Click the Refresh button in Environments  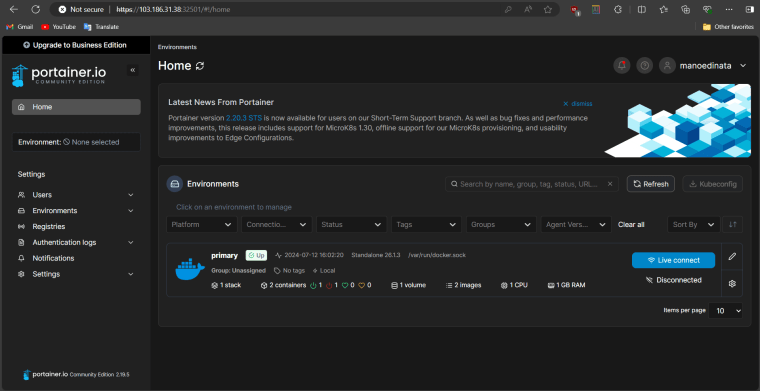pyautogui.click(x=650, y=184)
